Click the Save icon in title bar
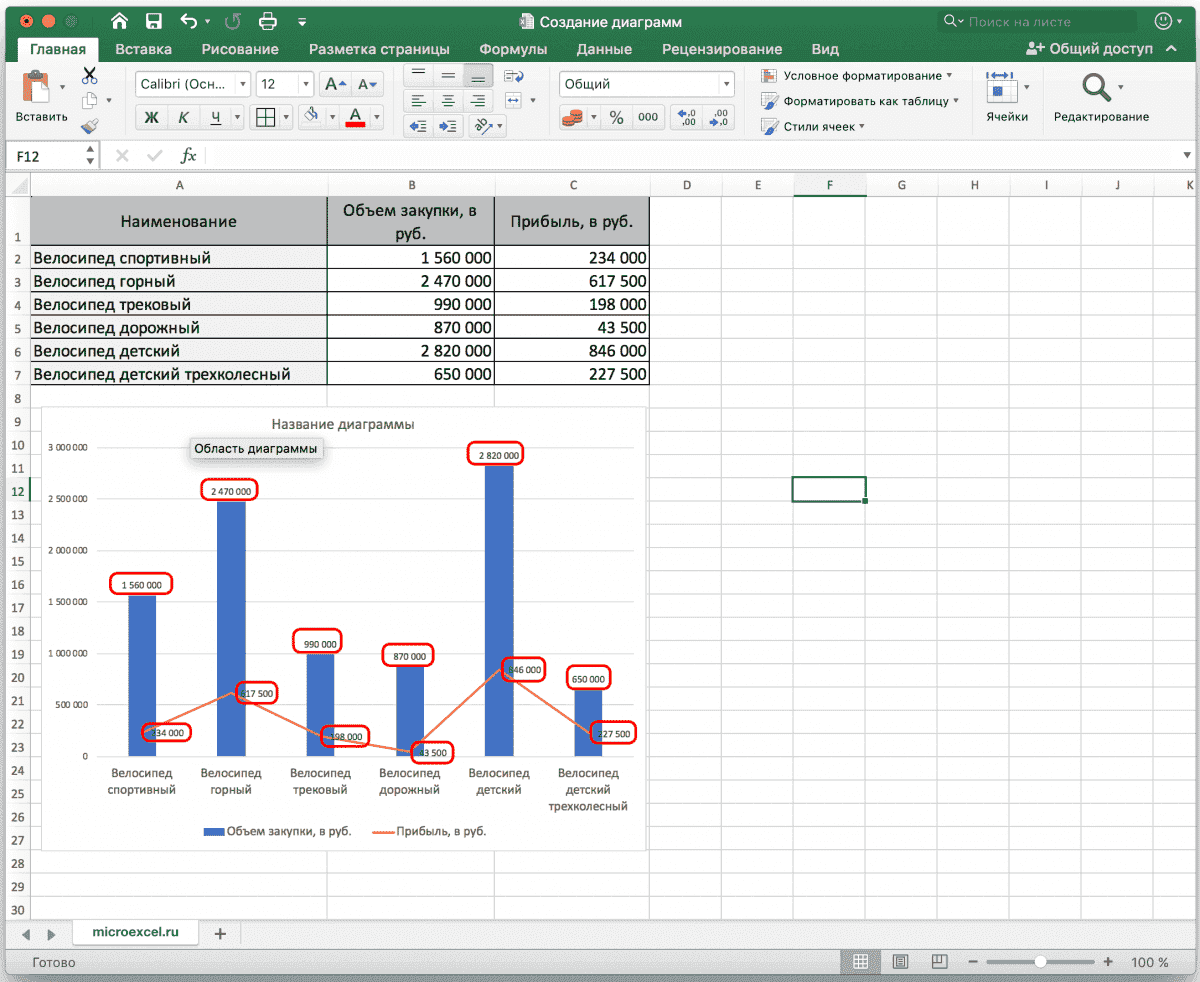This screenshot has height=982, width=1200. pos(153,21)
